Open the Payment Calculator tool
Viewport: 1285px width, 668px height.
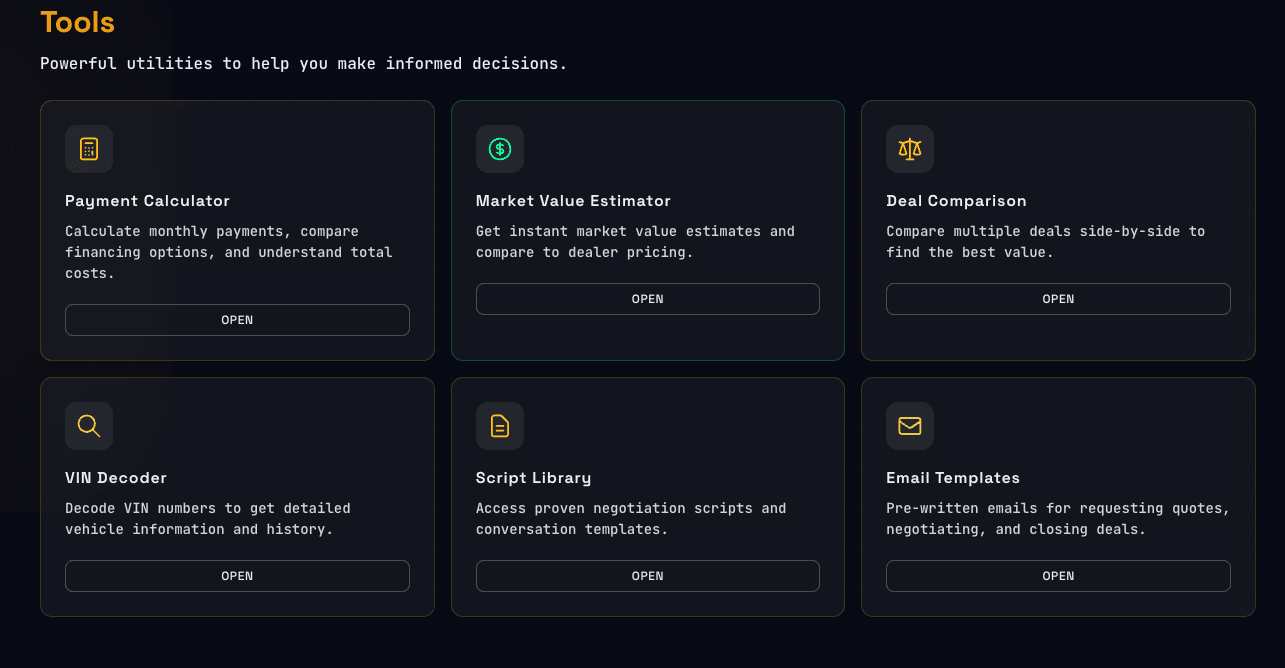coord(237,319)
